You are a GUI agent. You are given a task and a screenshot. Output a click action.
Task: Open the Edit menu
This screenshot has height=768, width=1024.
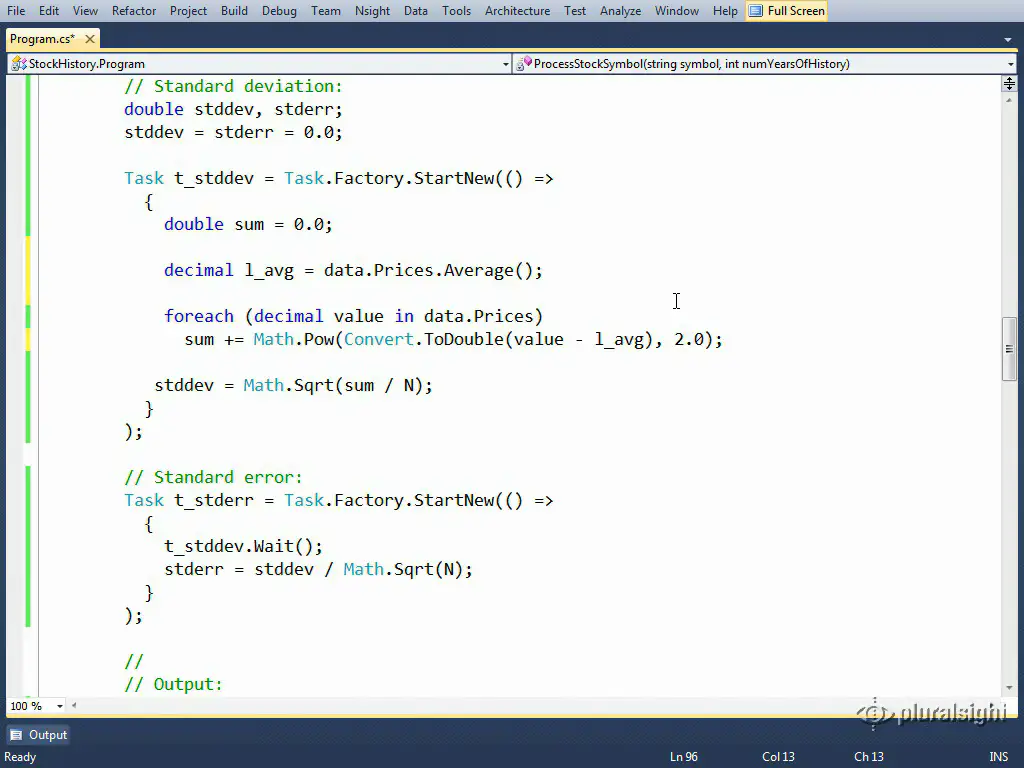pos(49,11)
